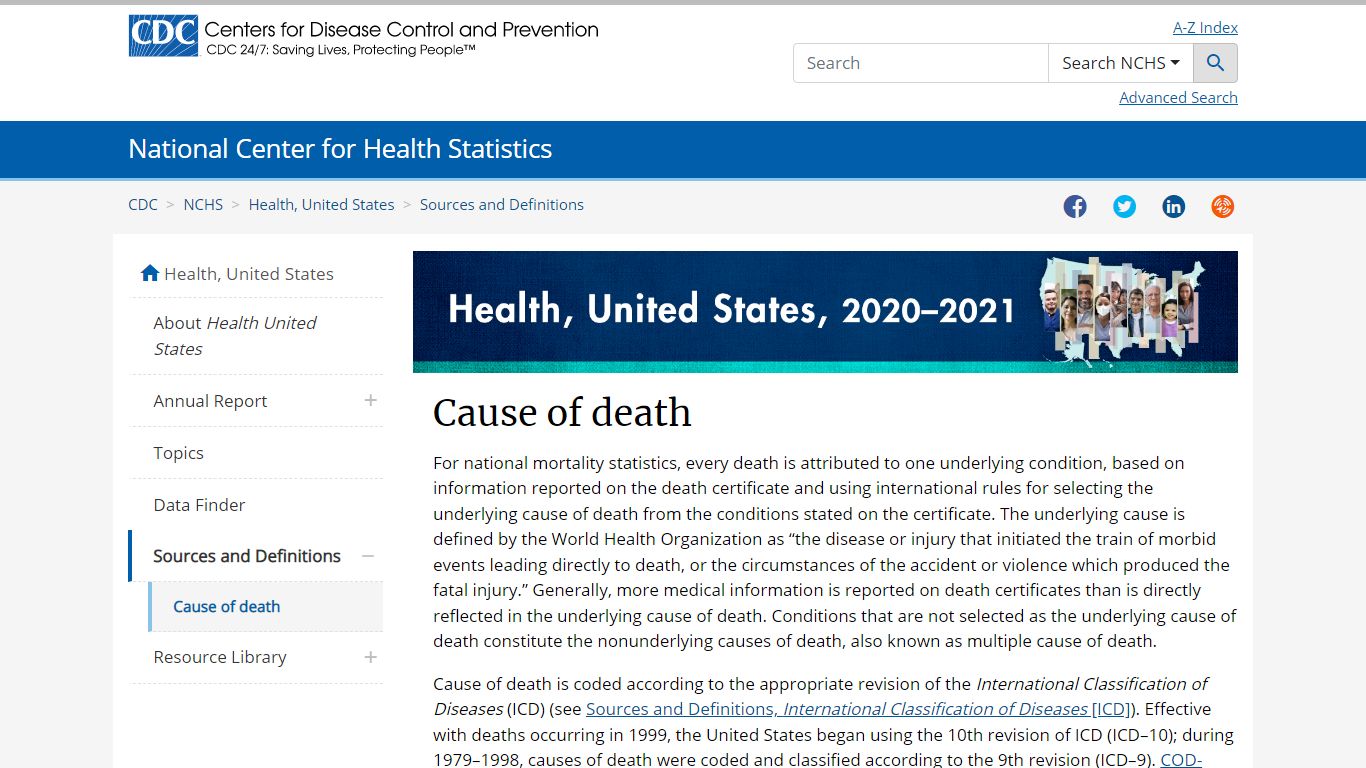
Task: Share page on Twitter
Action: tap(1124, 206)
